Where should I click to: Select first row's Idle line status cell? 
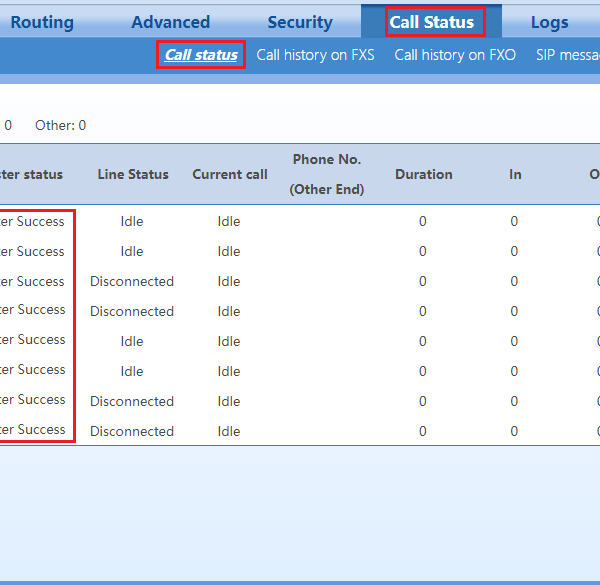pyautogui.click(x=132, y=221)
